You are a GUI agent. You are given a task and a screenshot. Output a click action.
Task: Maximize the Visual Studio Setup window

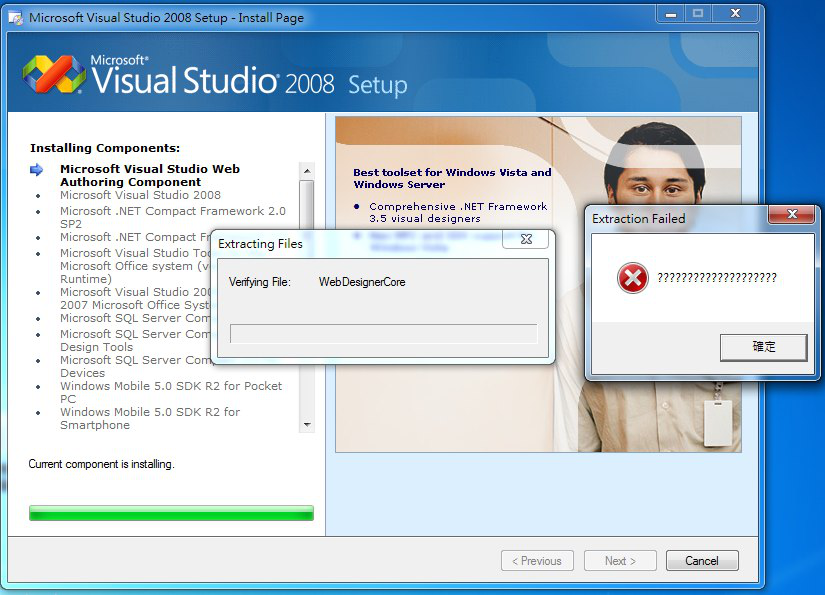click(698, 14)
